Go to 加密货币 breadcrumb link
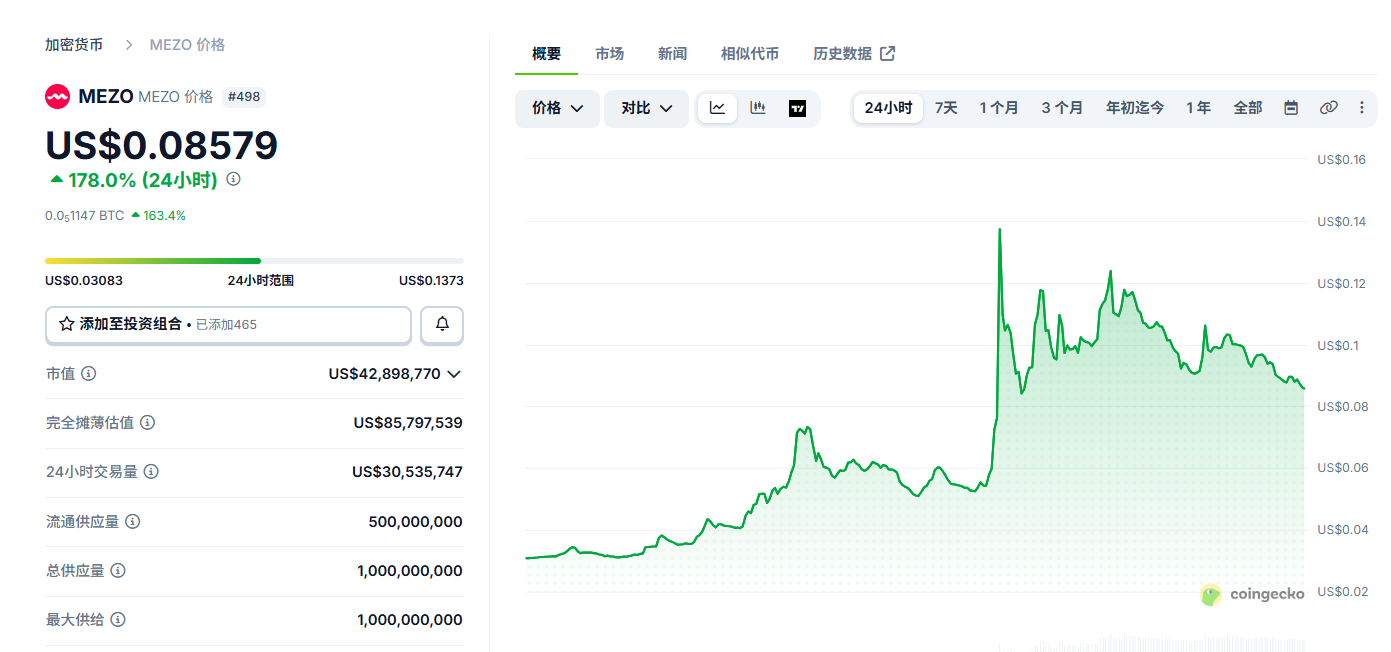 [74, 45]
